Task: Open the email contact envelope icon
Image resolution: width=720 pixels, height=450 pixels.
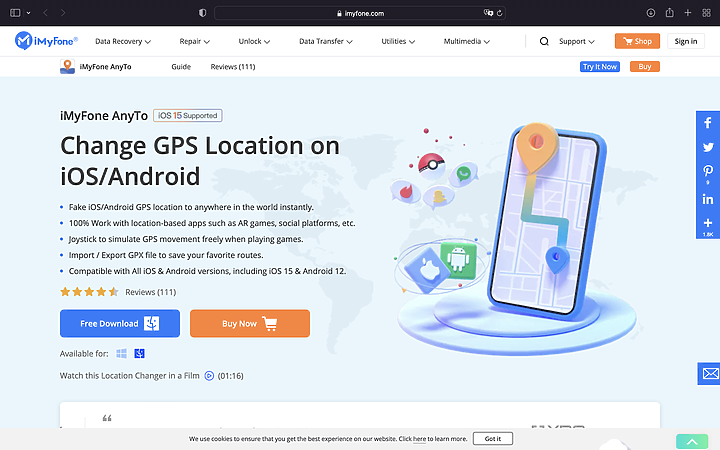Action: [x=710, y=373]
